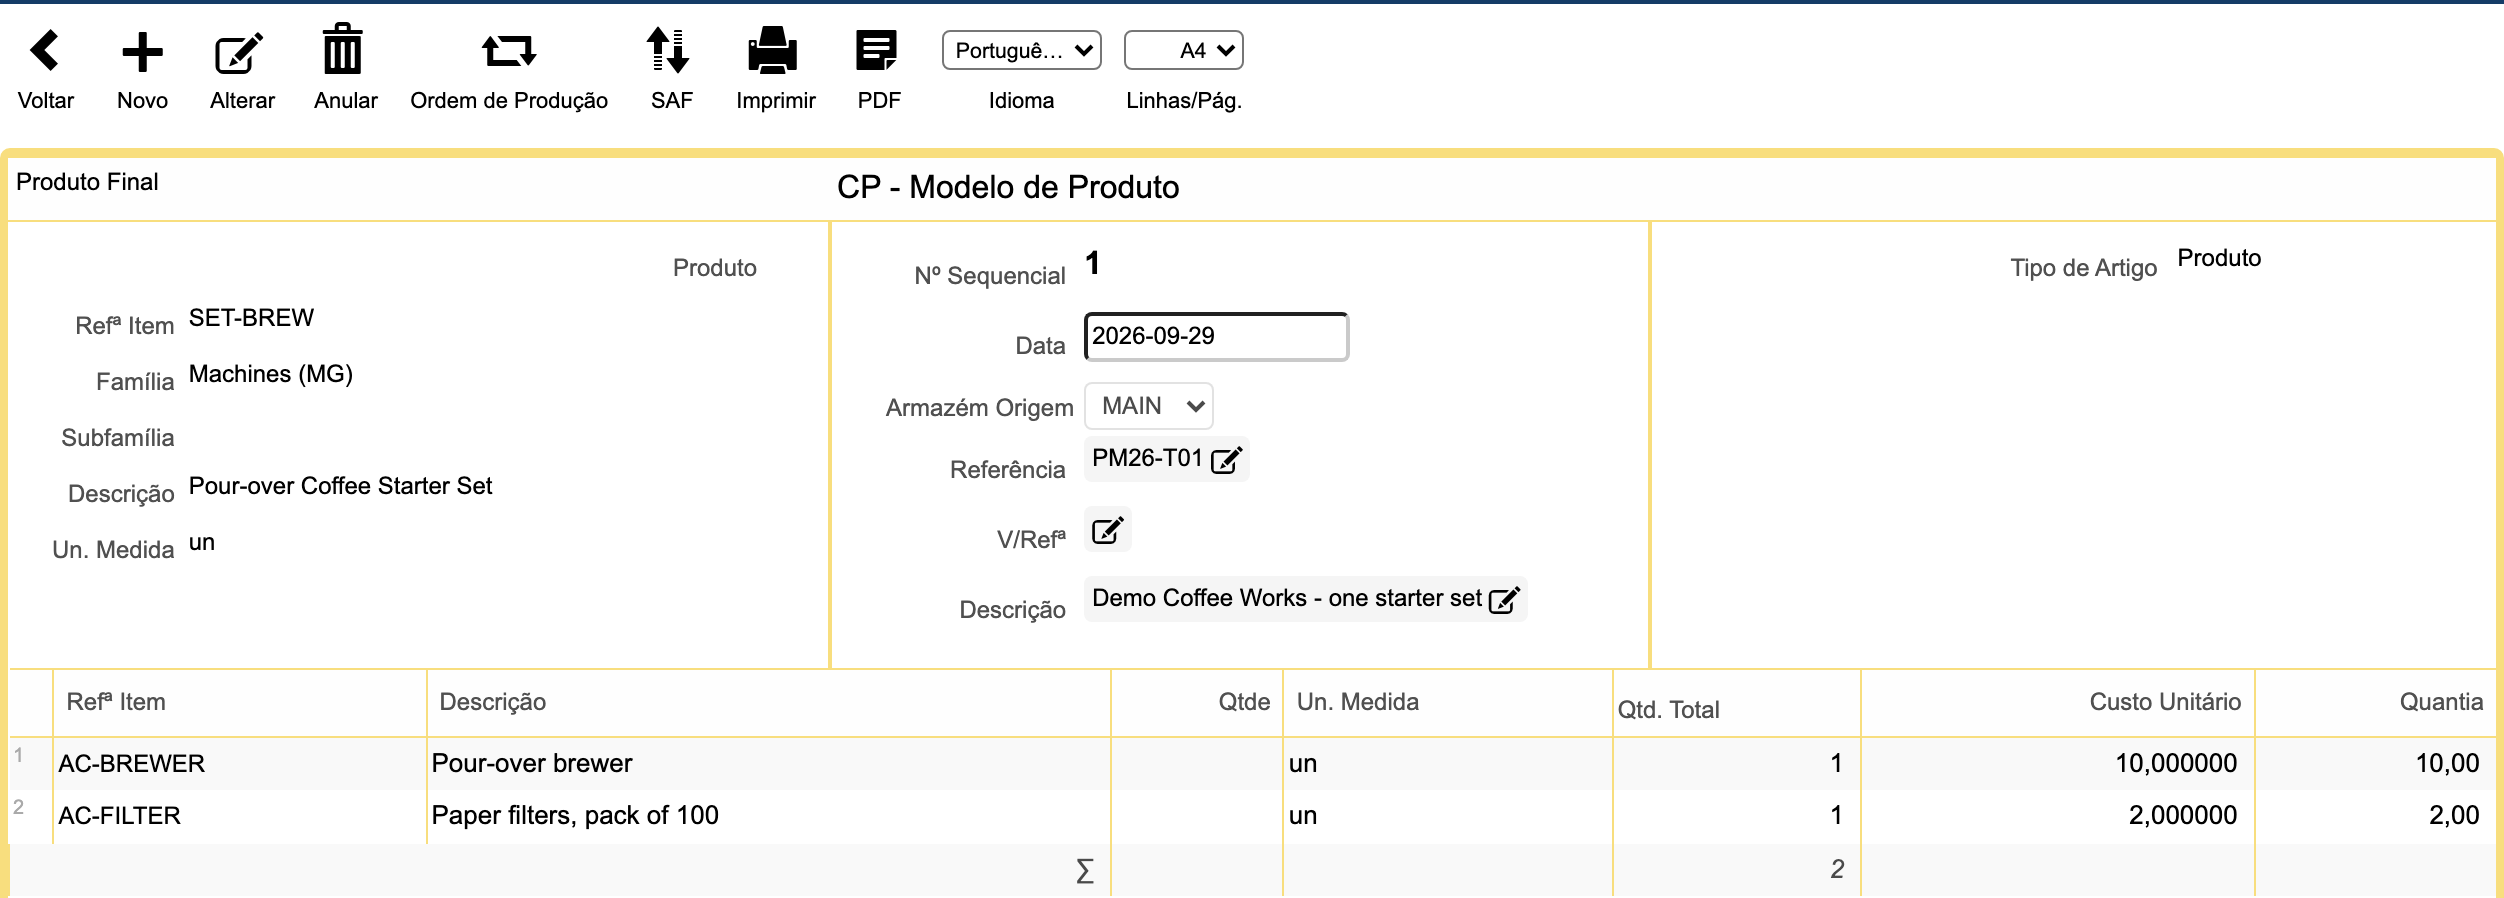Click the Produto Final label

87,182
